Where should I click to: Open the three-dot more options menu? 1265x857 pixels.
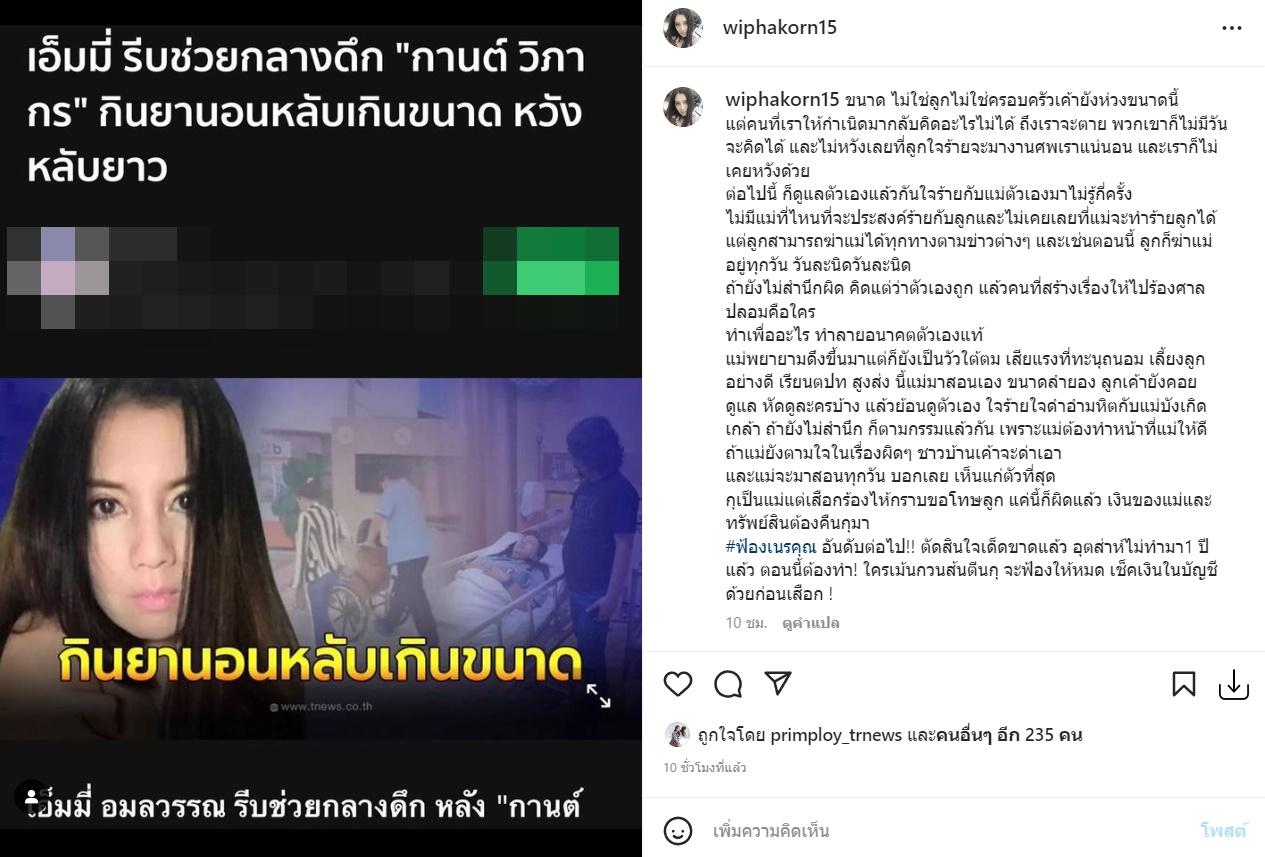[x=1232, y=28]
